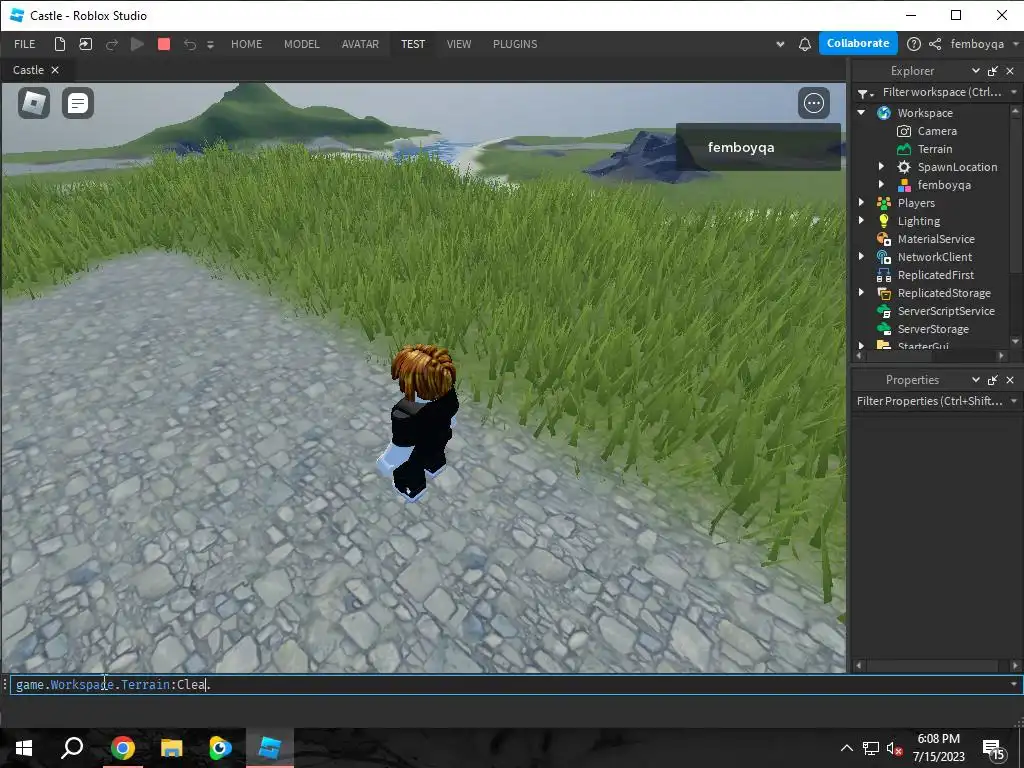The image size is (1024, 768).
Task: Select SpawnLocation in Explorer
Action: point(957,167)
